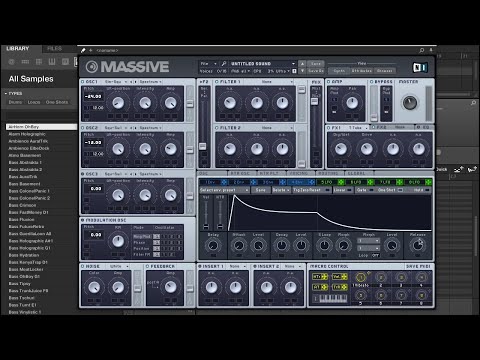Click the search magnifier in the plugin header
This screenshot has width=480, height=360.
coord(422,50)
